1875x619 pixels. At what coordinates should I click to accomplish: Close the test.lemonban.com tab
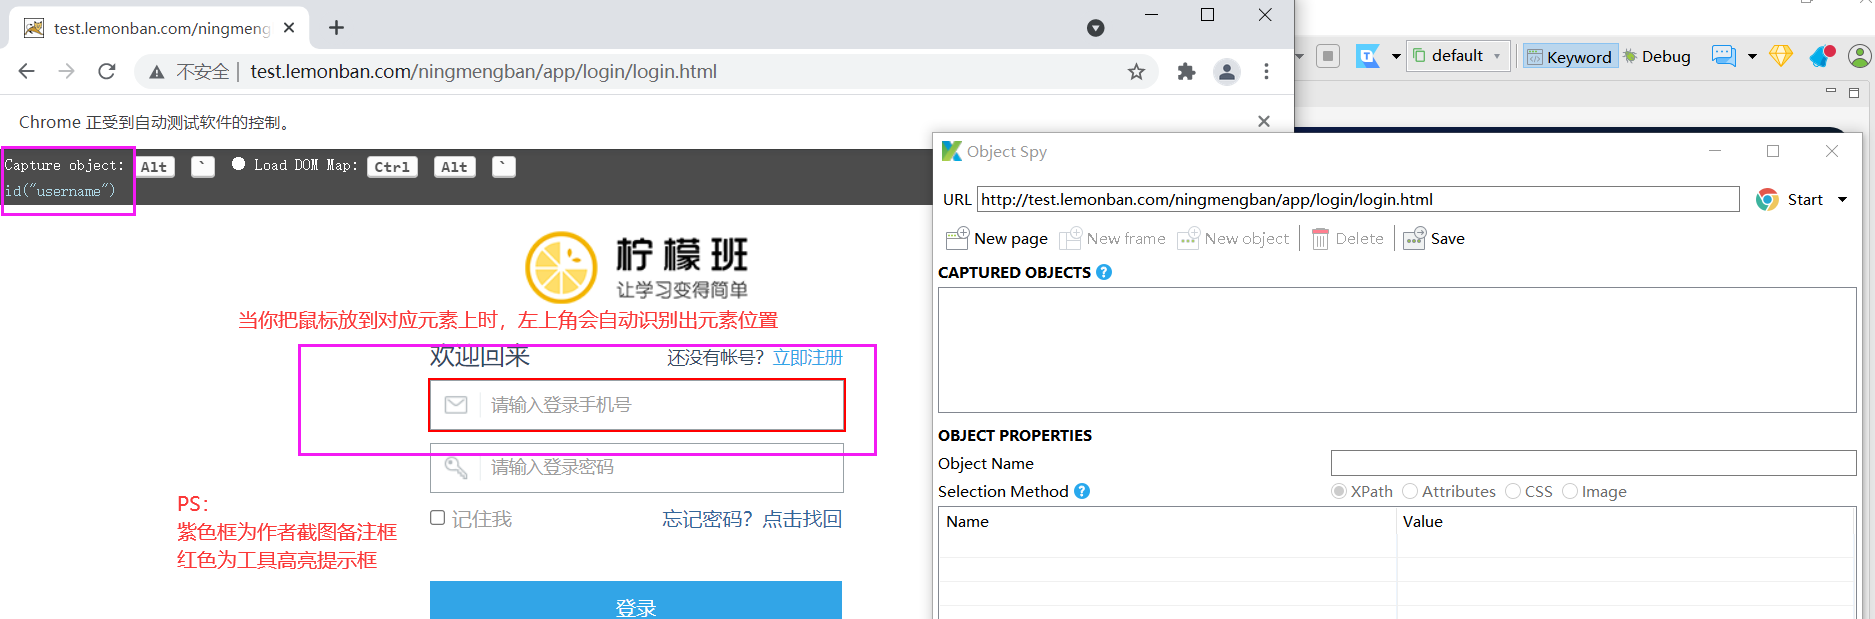[x=289, y=28]
